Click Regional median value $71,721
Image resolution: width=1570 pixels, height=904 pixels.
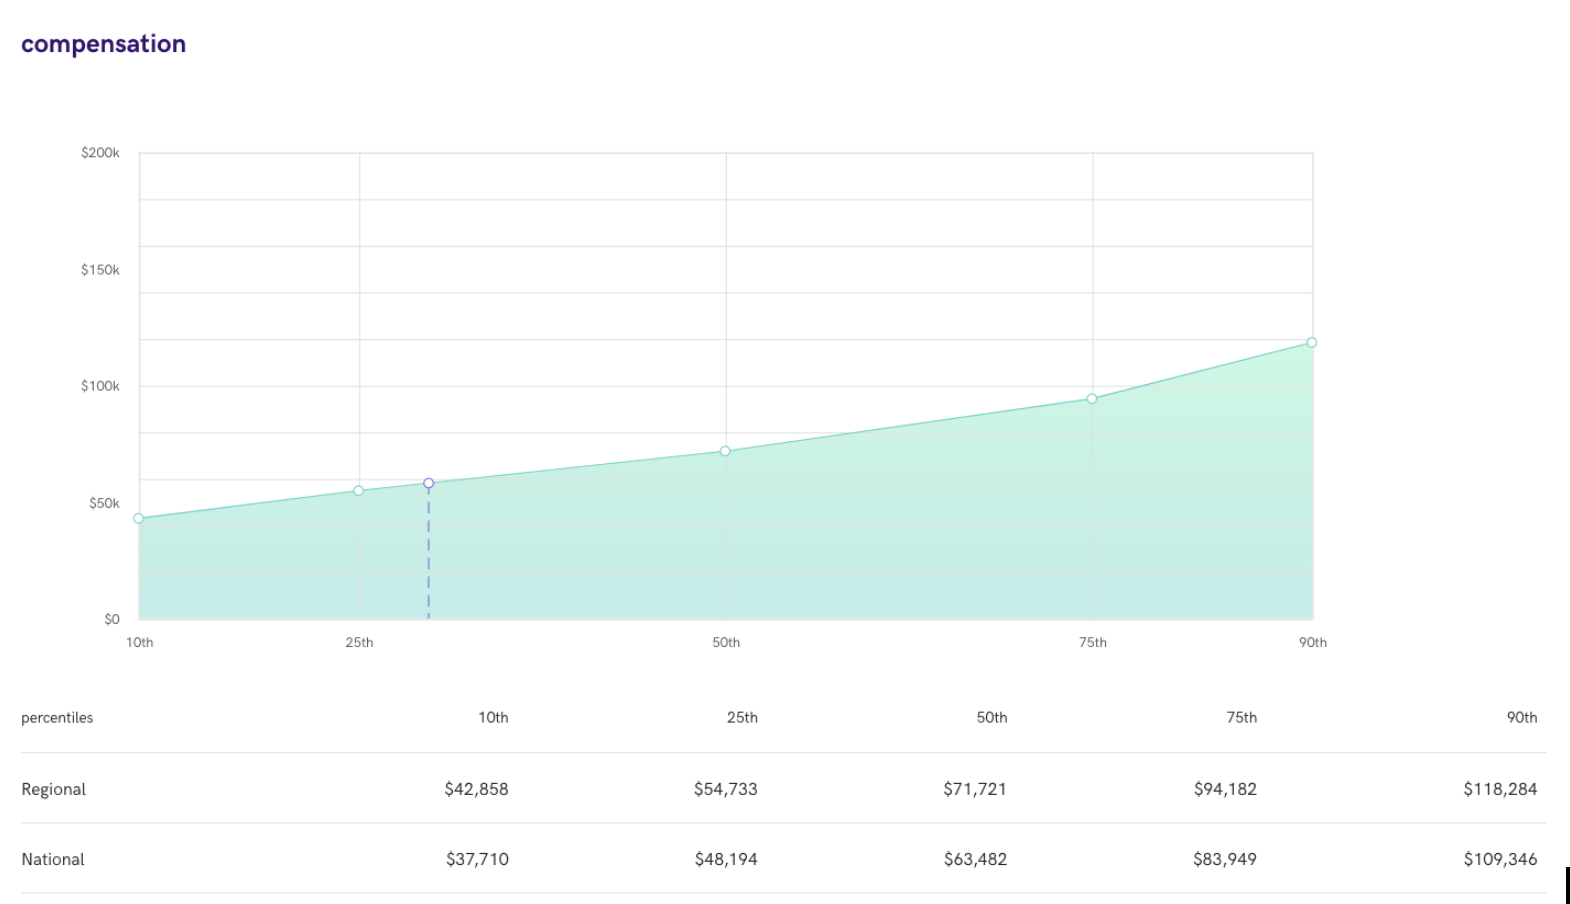click(975, 789)
